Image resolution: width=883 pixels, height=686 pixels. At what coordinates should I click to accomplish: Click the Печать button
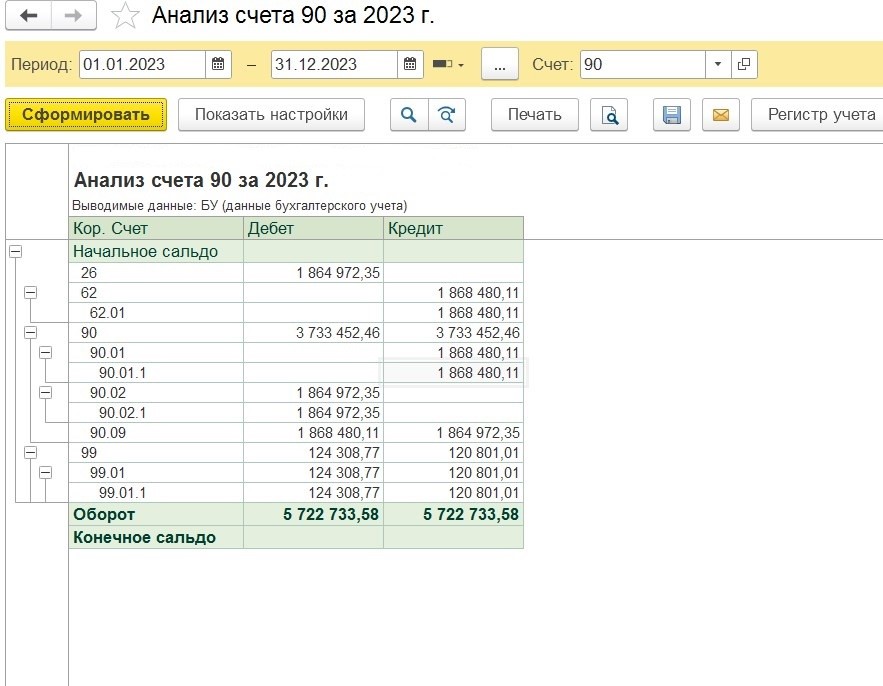click(x=534, y=115)
